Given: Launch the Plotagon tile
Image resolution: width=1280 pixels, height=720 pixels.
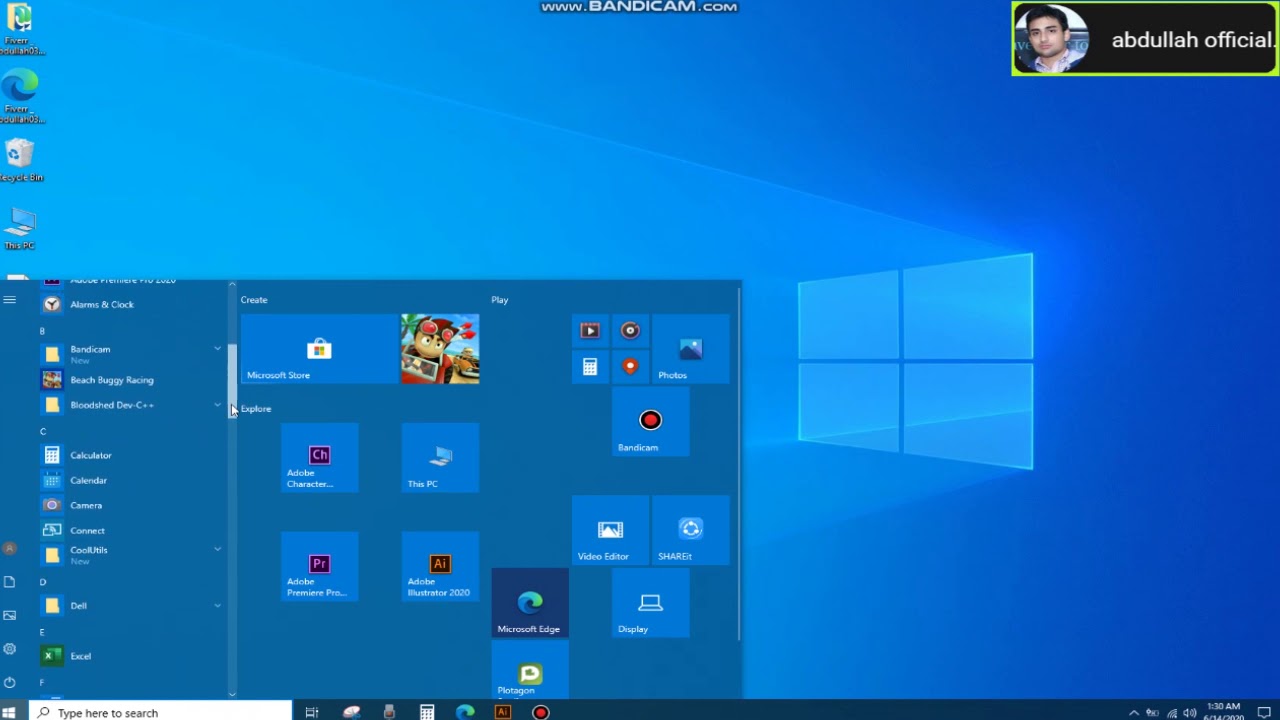Looking at the screenshot, I should [530, 670].
